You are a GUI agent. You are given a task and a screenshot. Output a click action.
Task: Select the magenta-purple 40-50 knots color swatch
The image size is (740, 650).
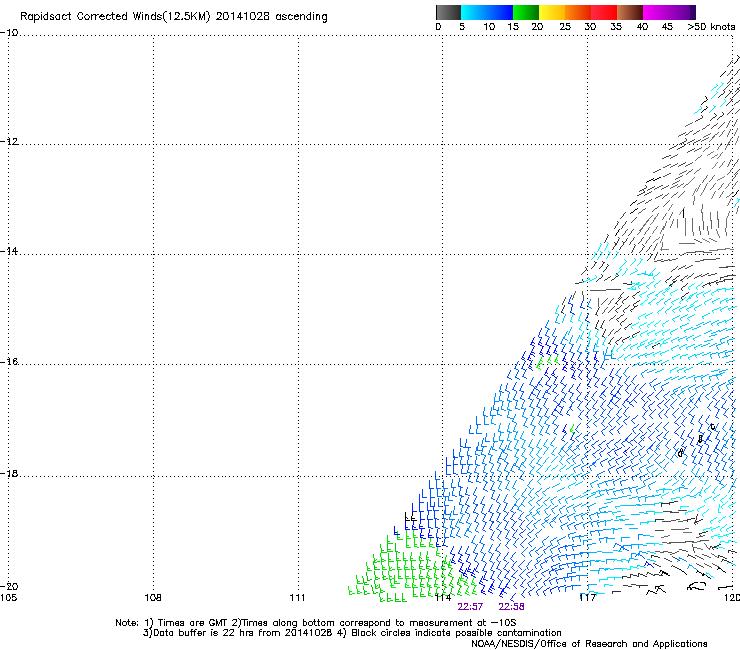[669, 12]
